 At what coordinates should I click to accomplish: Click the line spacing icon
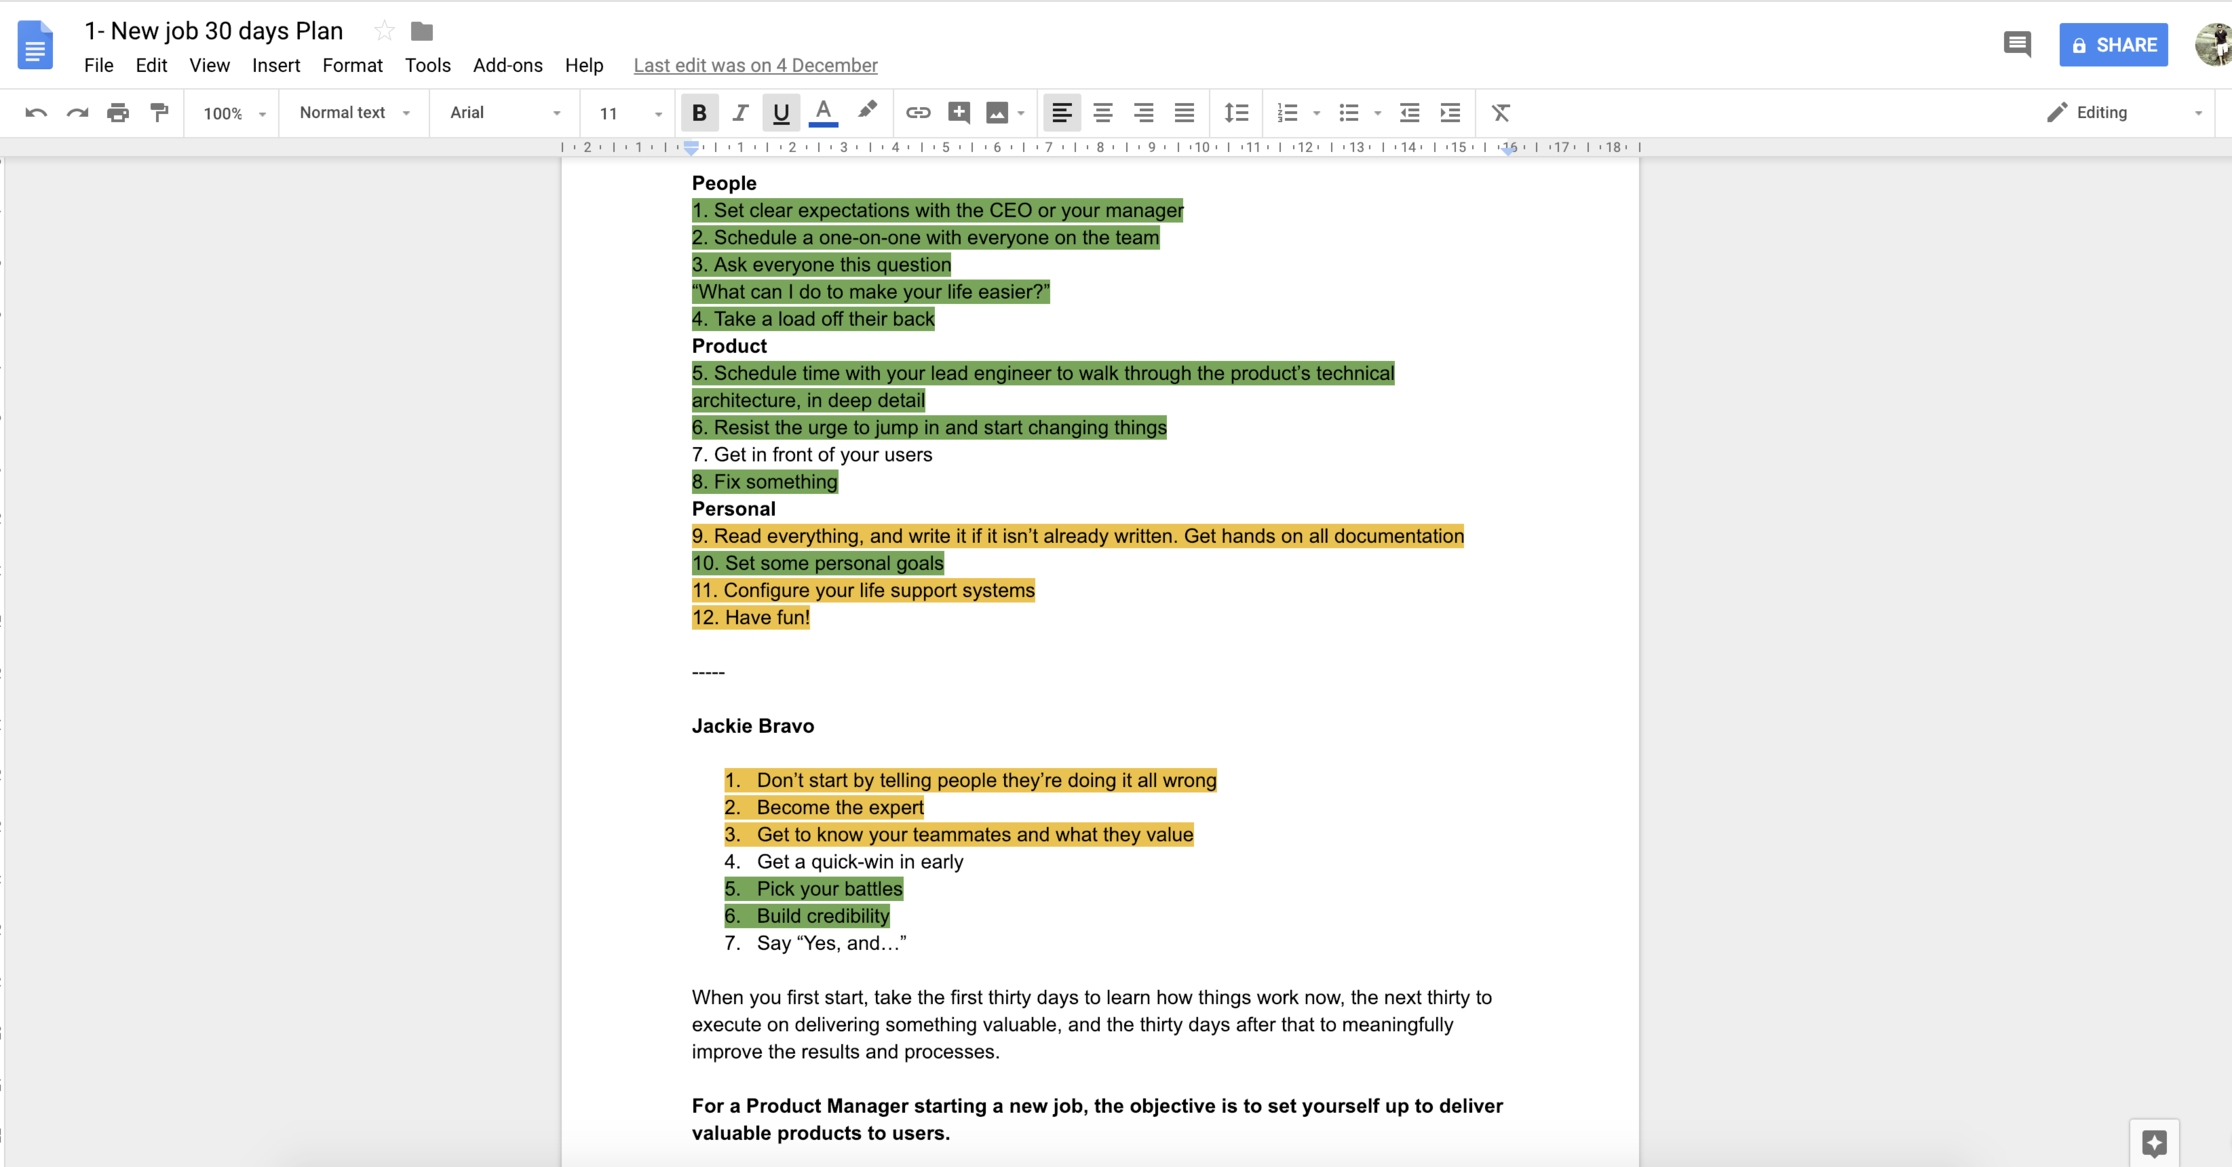coord(1236,113)
